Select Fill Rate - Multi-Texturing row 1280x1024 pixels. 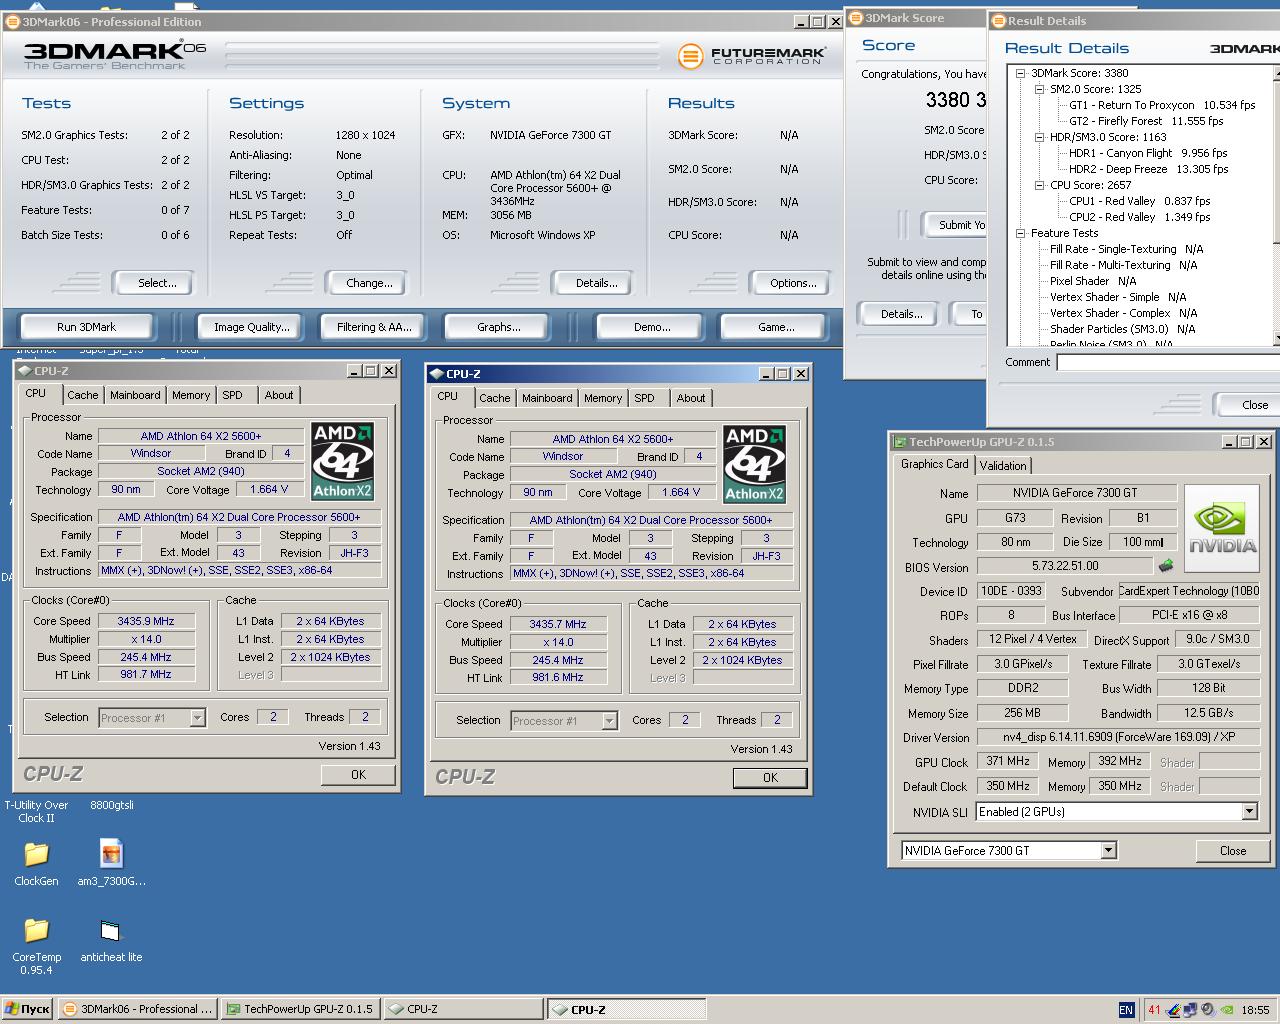[x=1123, y=265]
